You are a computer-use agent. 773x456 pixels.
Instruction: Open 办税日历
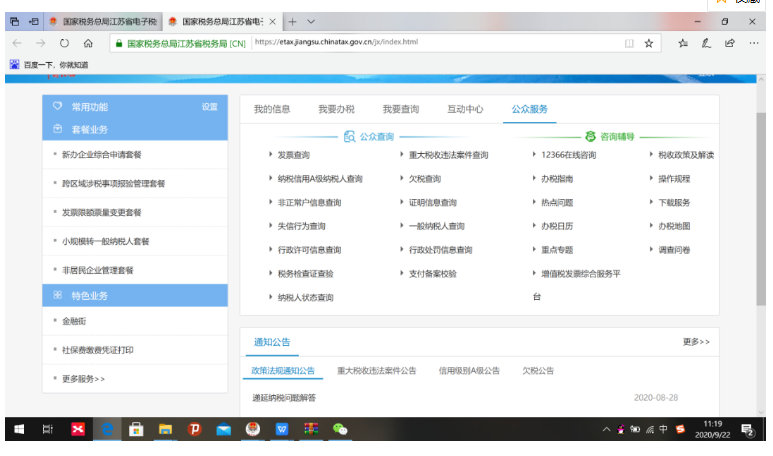[x=557, y=226]
